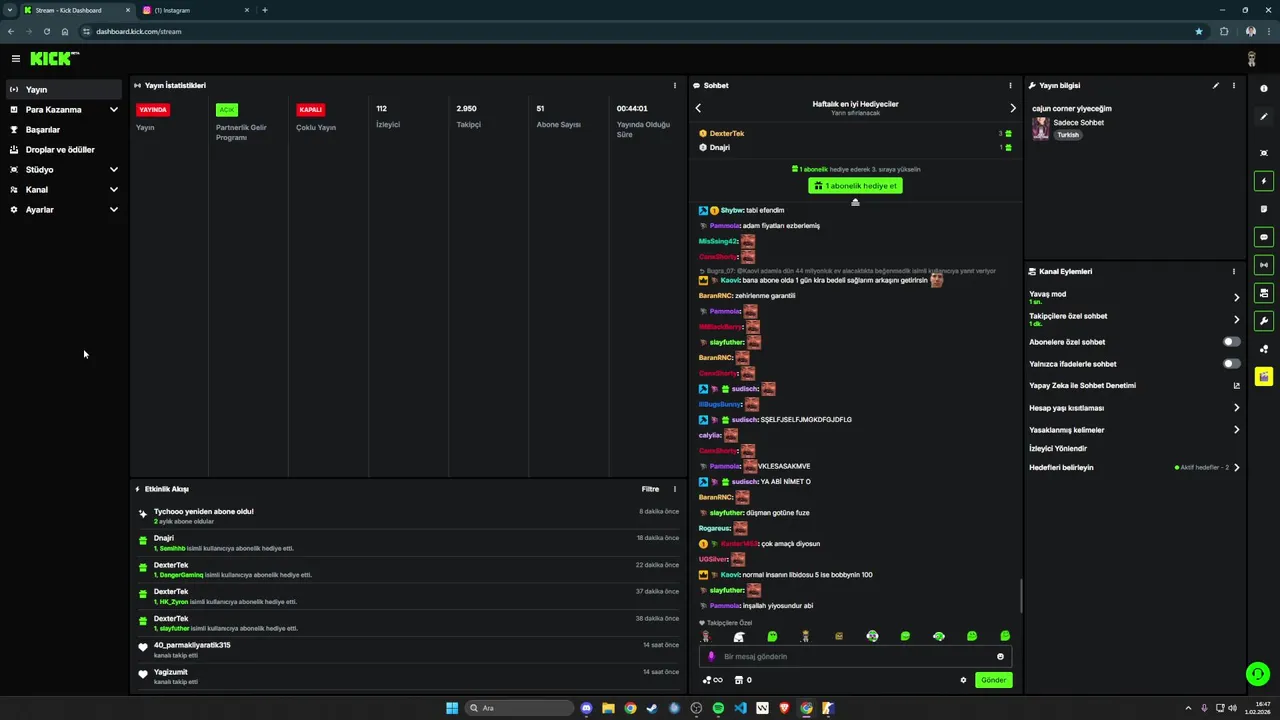The image size is (1280, 720).
Task: Click İzleyici Yönlendir
Action: pos(1058,449)
